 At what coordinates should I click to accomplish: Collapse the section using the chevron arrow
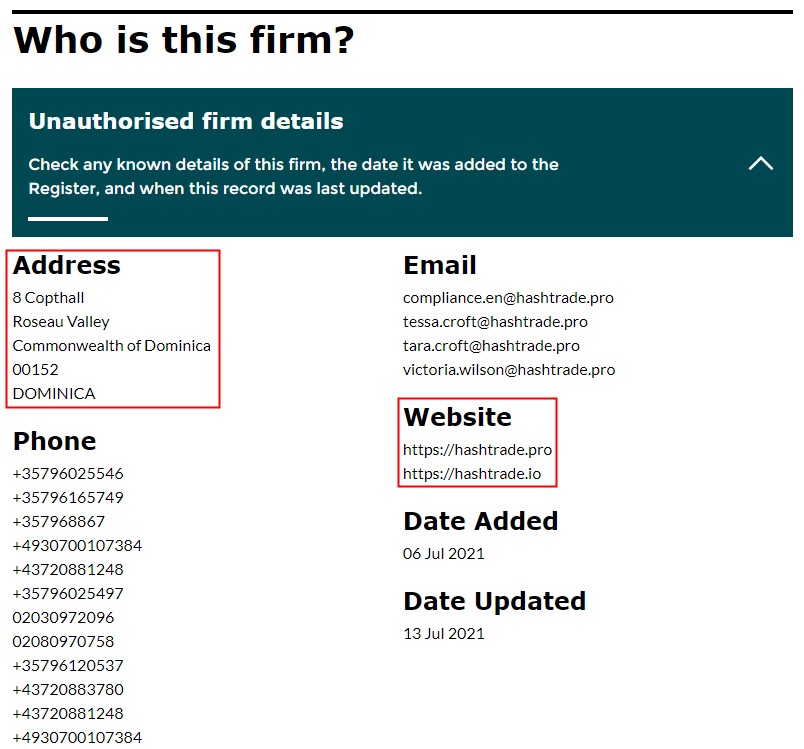pos(760,163)
